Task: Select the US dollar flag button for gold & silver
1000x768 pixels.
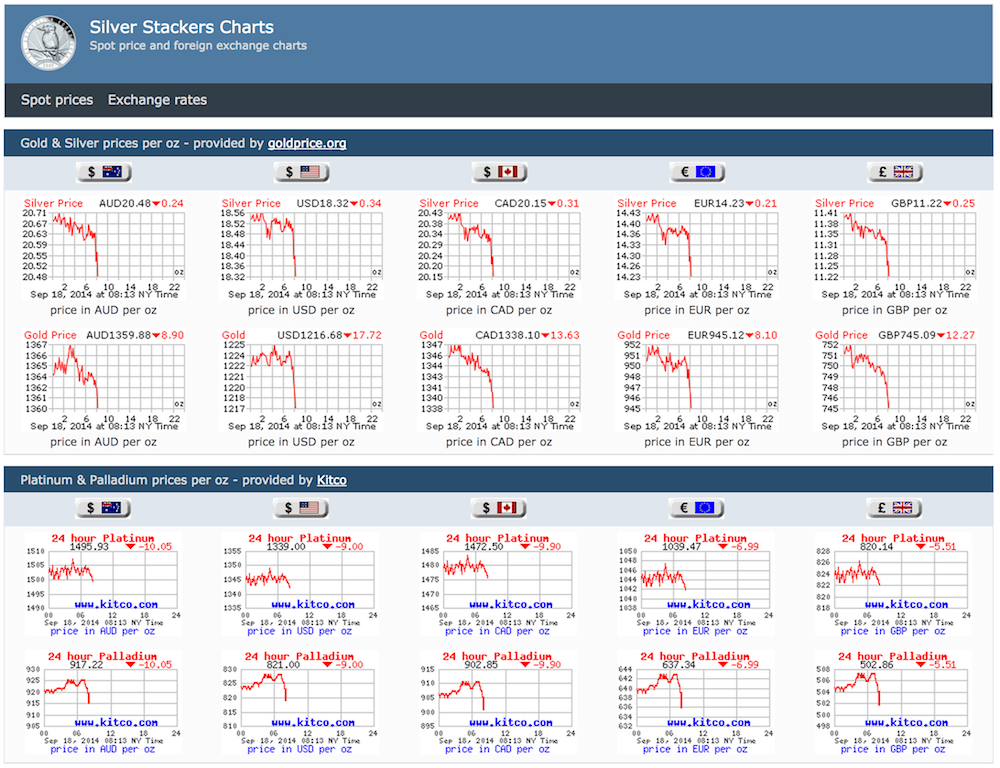Action: pos(302,172)
